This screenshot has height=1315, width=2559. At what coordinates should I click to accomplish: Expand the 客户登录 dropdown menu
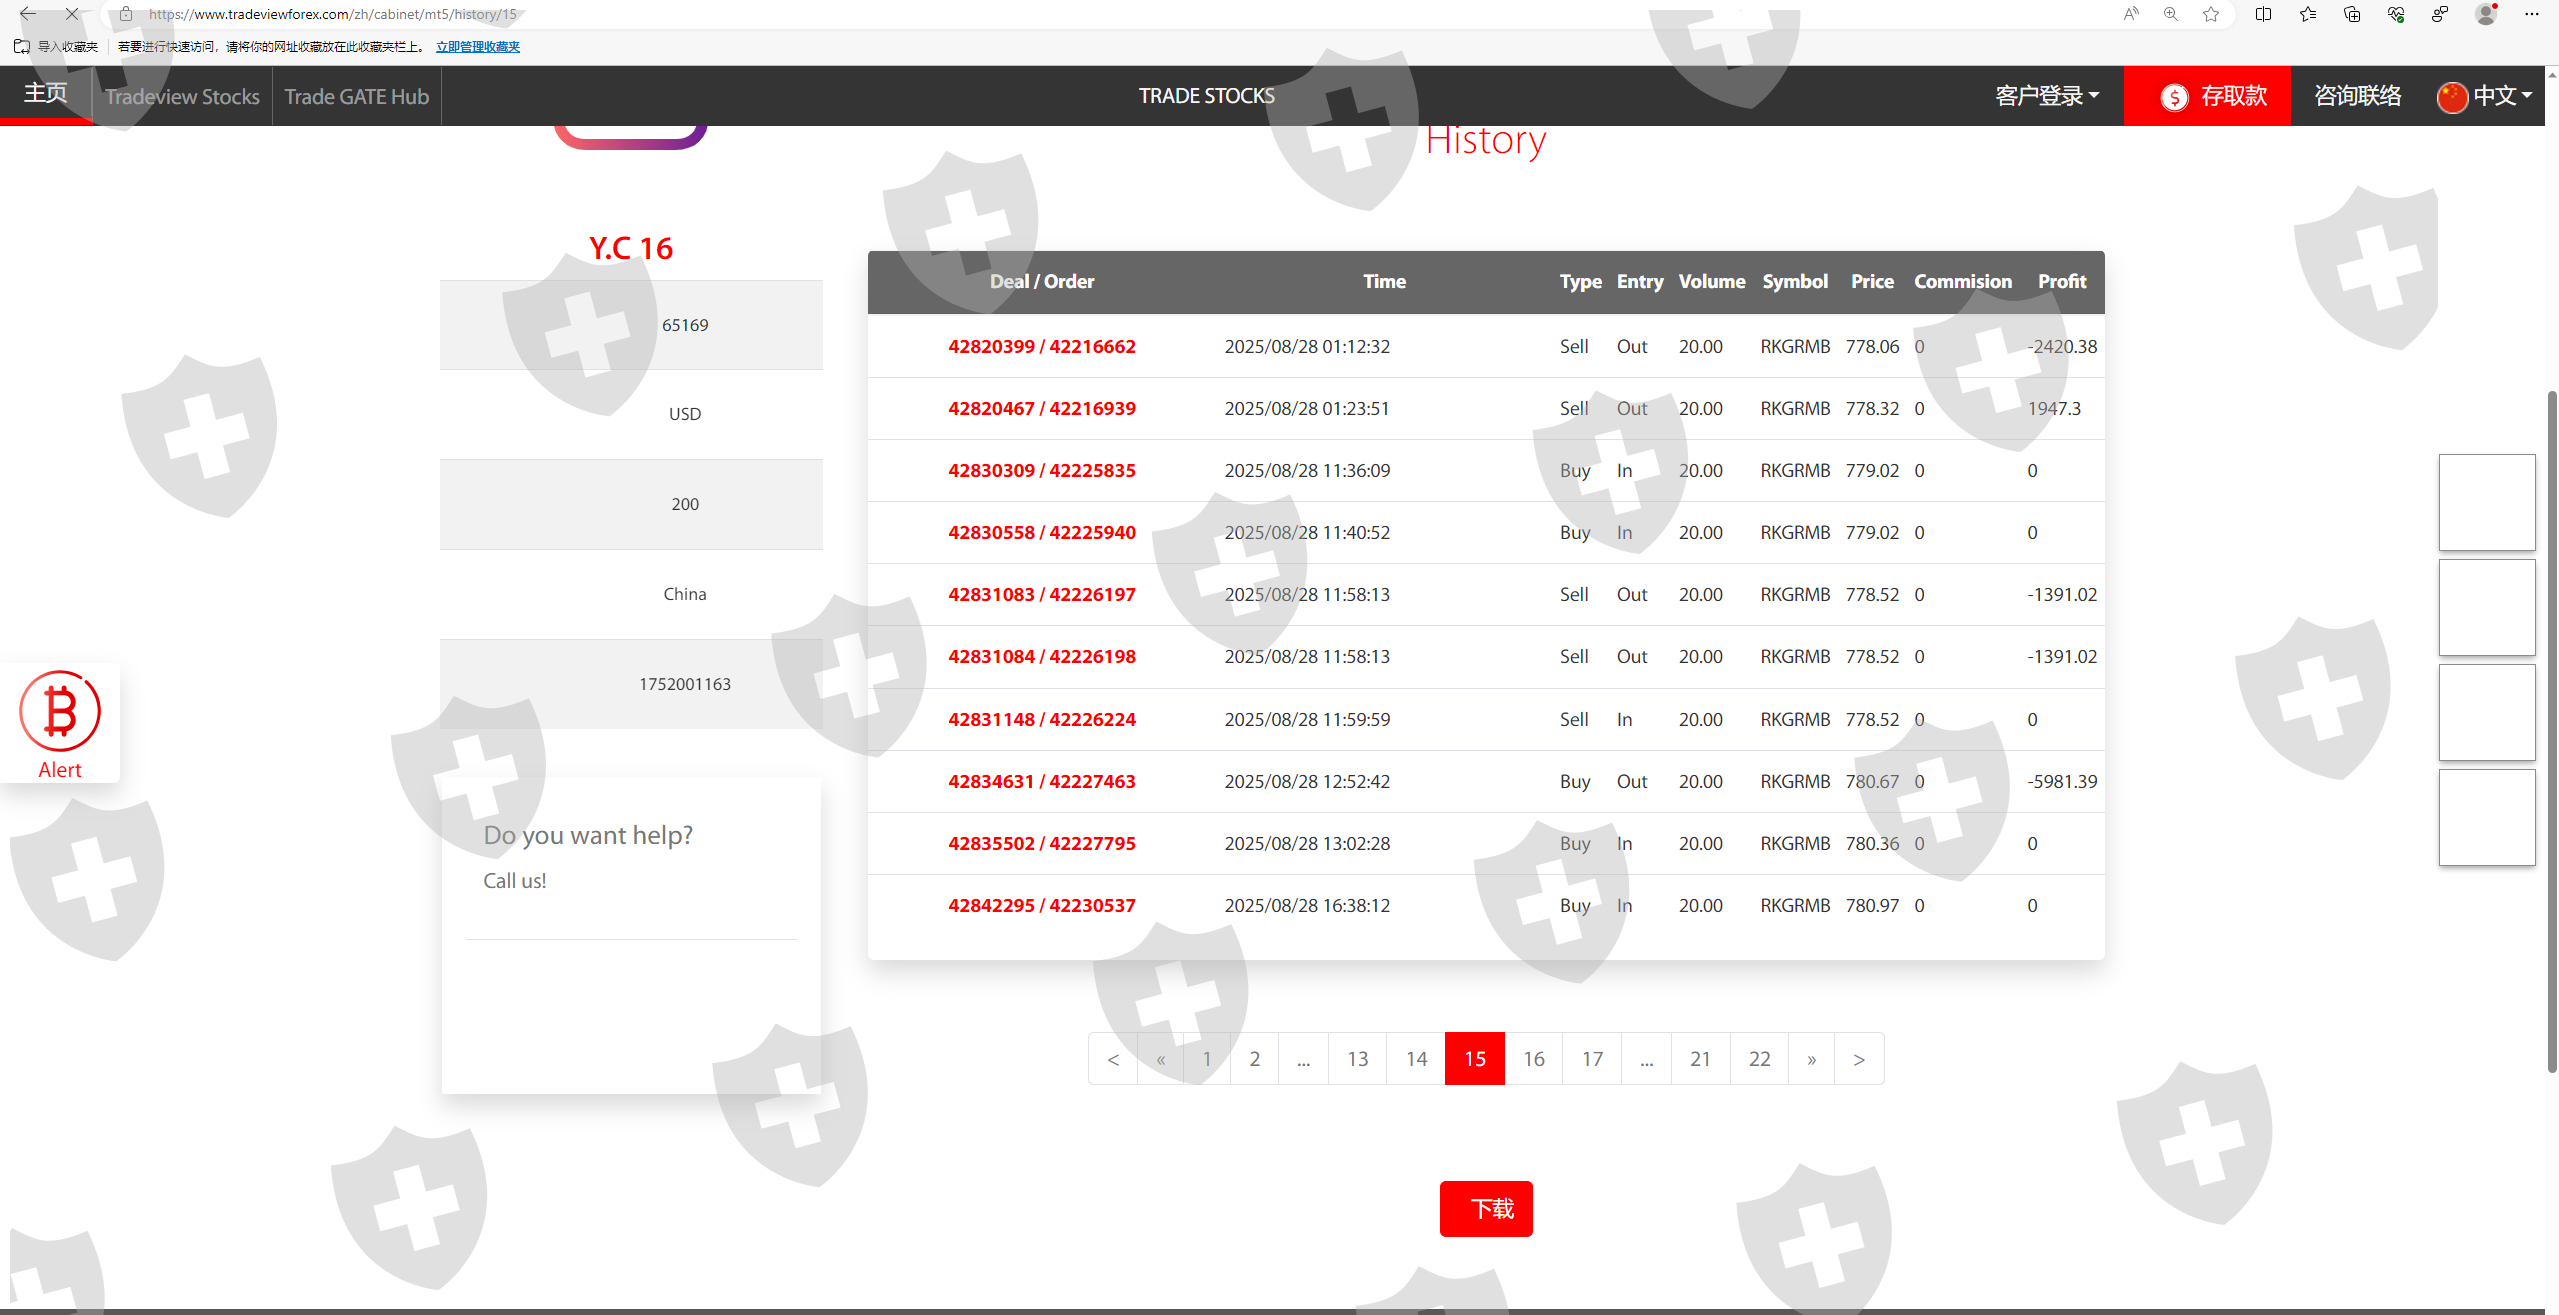[x=2047, y=96]
